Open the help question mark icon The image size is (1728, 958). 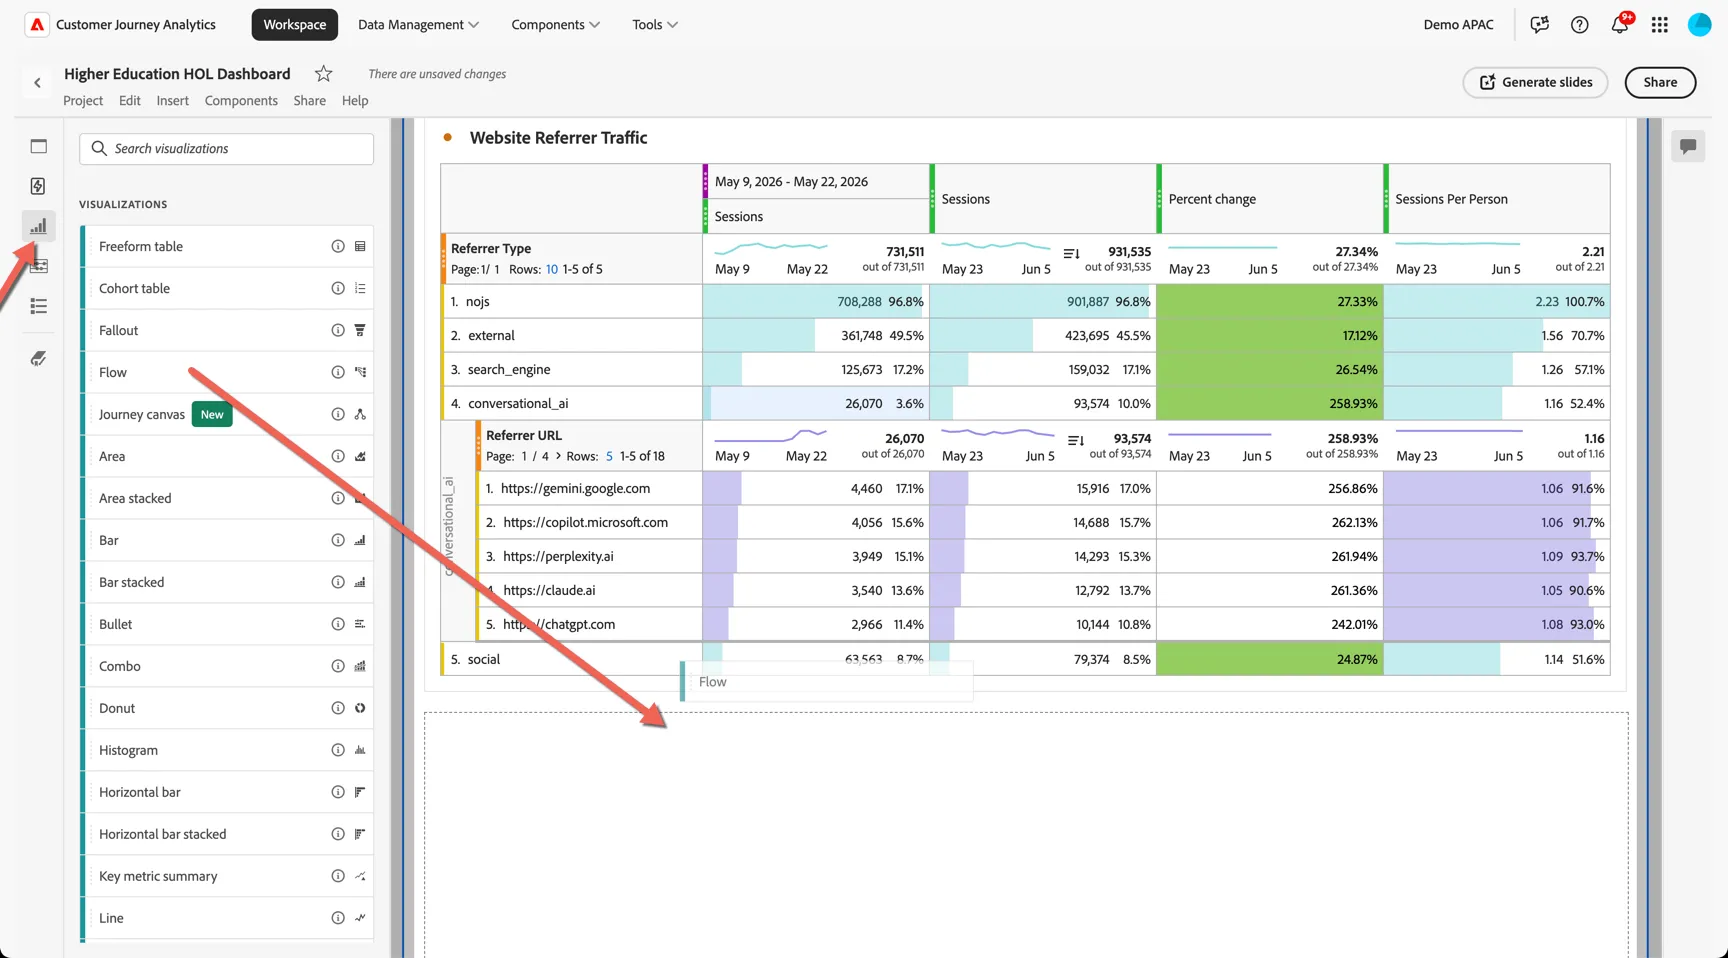[x=1580, y=24]
